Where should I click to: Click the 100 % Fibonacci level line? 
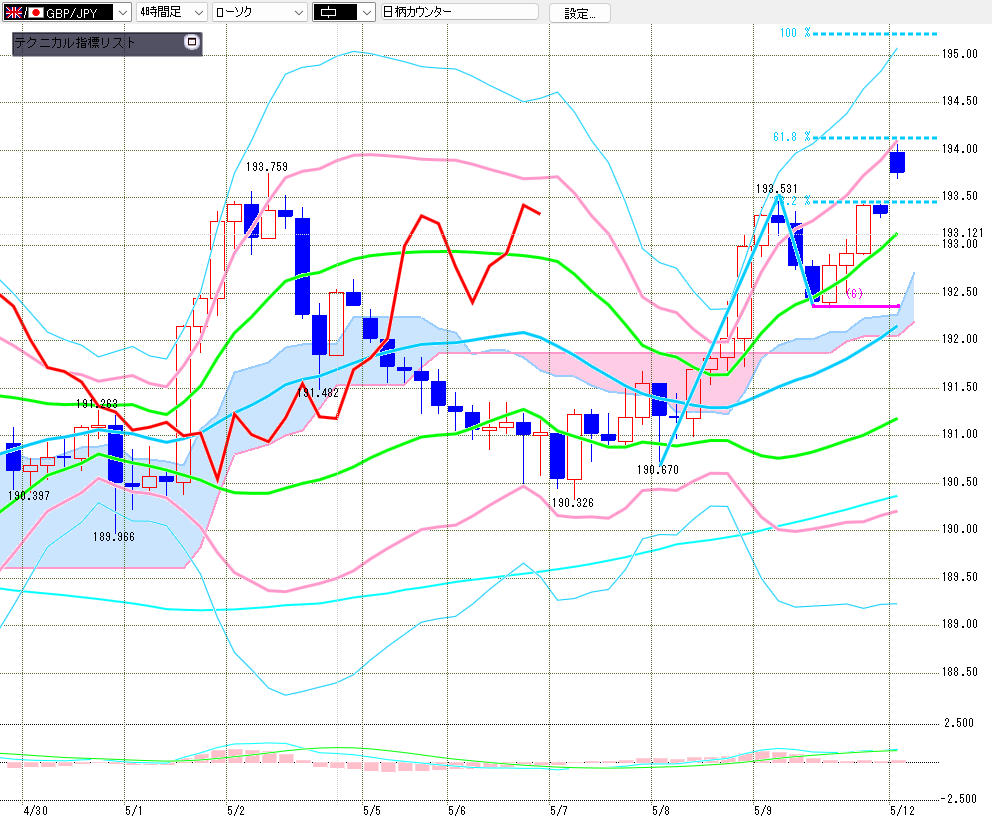point(875,34)
